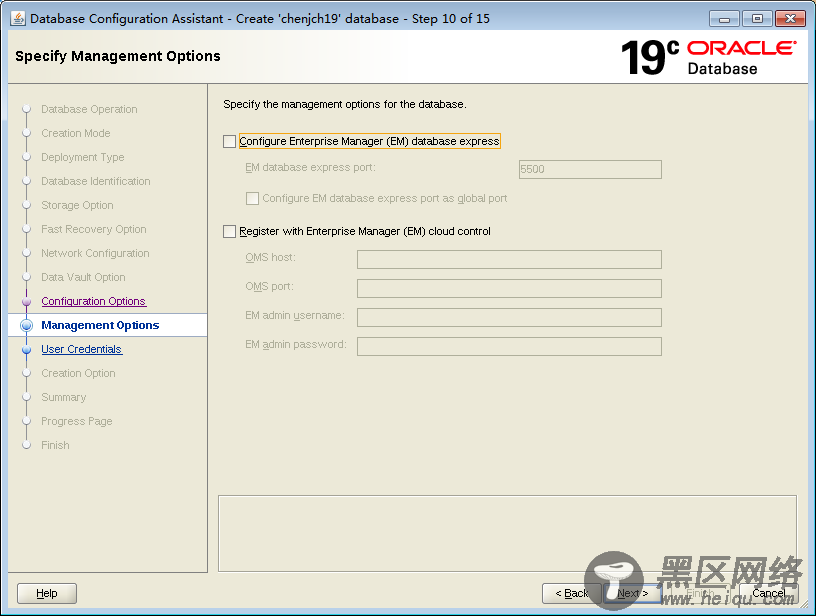Click the EM admin password field
This screenshot has height=616, width=816.
point(509,346)
